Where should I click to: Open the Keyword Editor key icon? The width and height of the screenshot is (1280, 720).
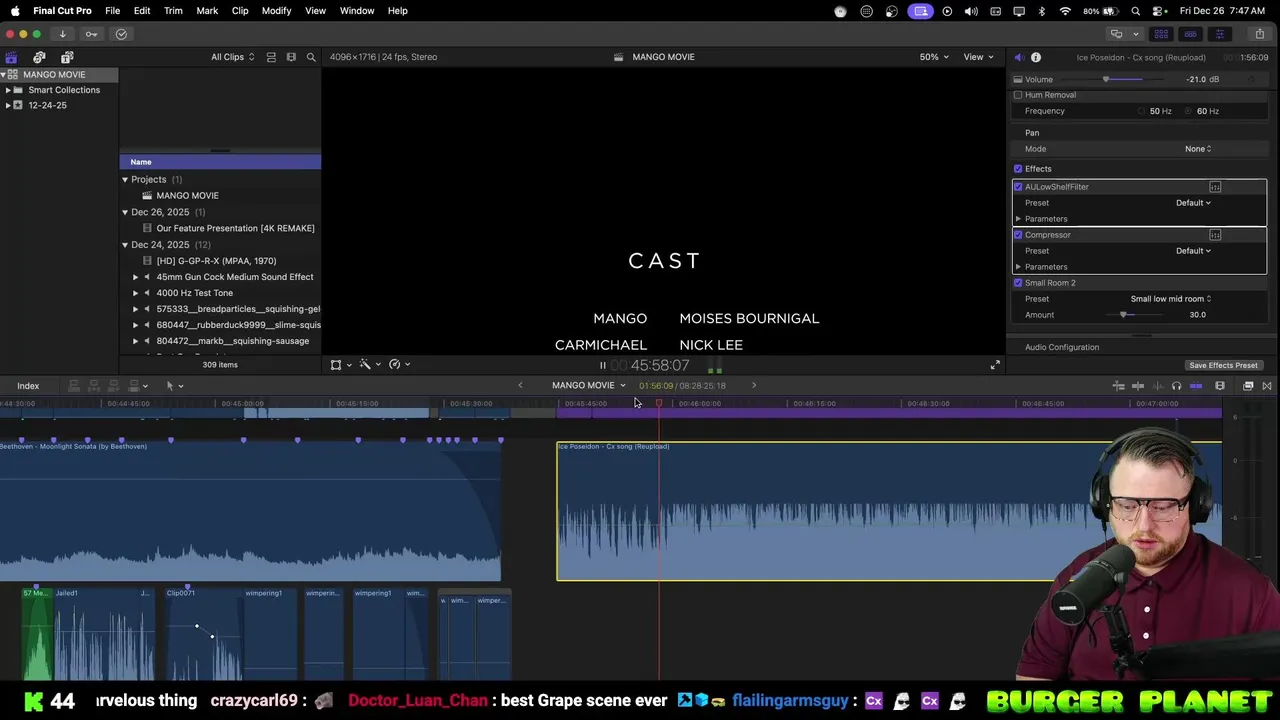point(91,34)
